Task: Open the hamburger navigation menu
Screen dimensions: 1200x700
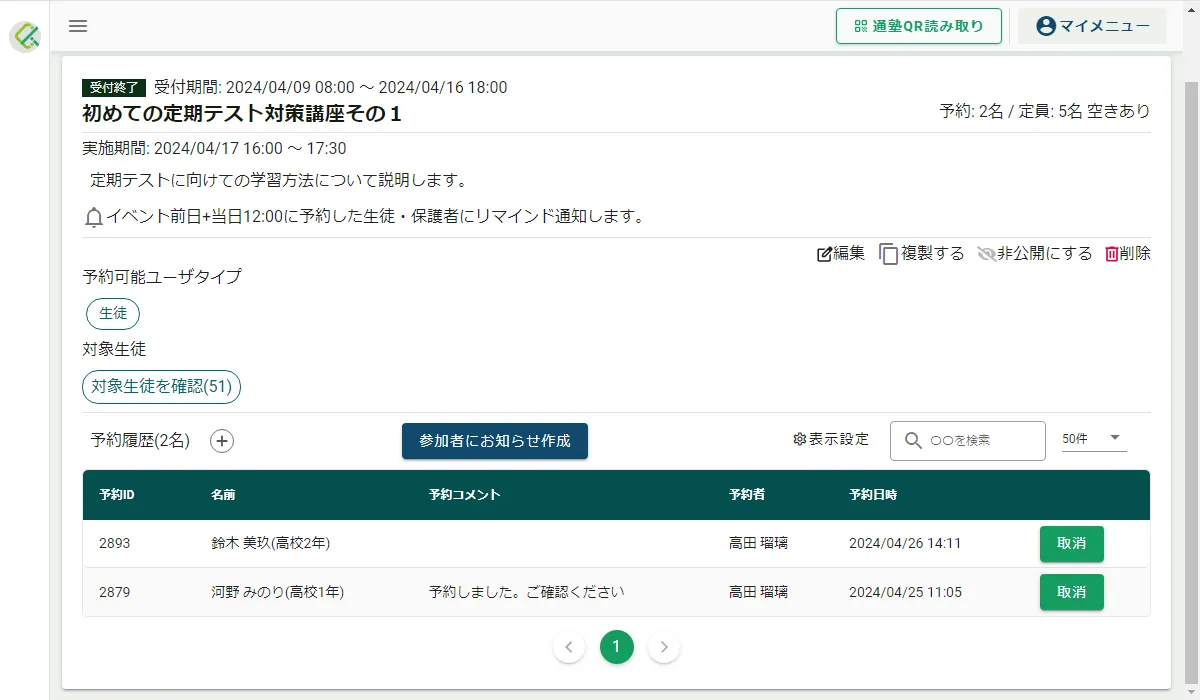Action: click(x=78, y=26)
